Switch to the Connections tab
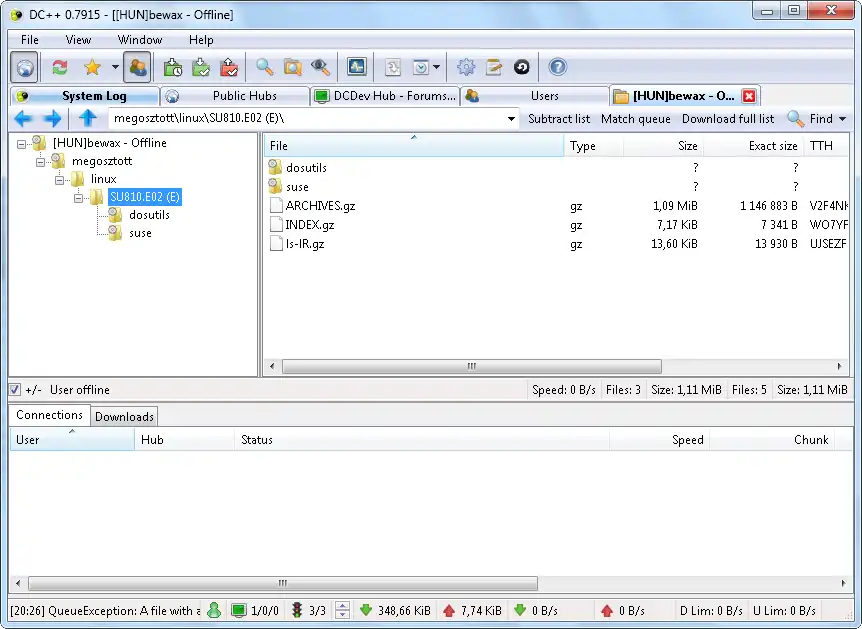Screen dimensions: 862x629 pos(49,415)
